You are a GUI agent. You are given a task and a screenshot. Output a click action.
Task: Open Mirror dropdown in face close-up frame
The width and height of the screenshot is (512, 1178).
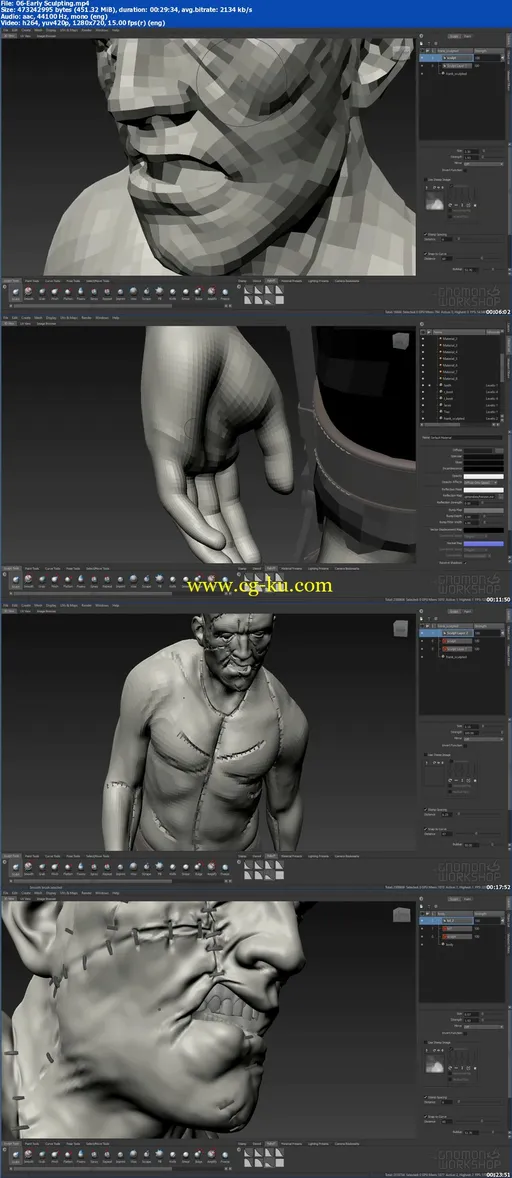tap(483, 164)
